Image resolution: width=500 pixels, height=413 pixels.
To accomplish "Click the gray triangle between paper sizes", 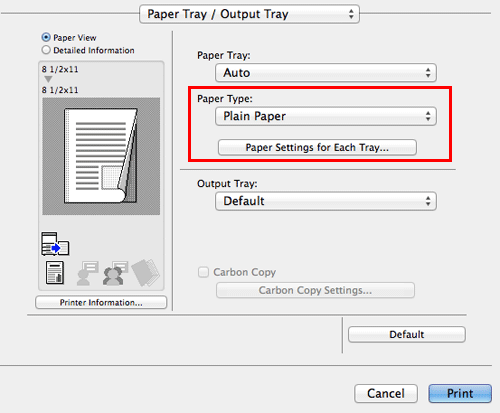I will coord(48,79).
